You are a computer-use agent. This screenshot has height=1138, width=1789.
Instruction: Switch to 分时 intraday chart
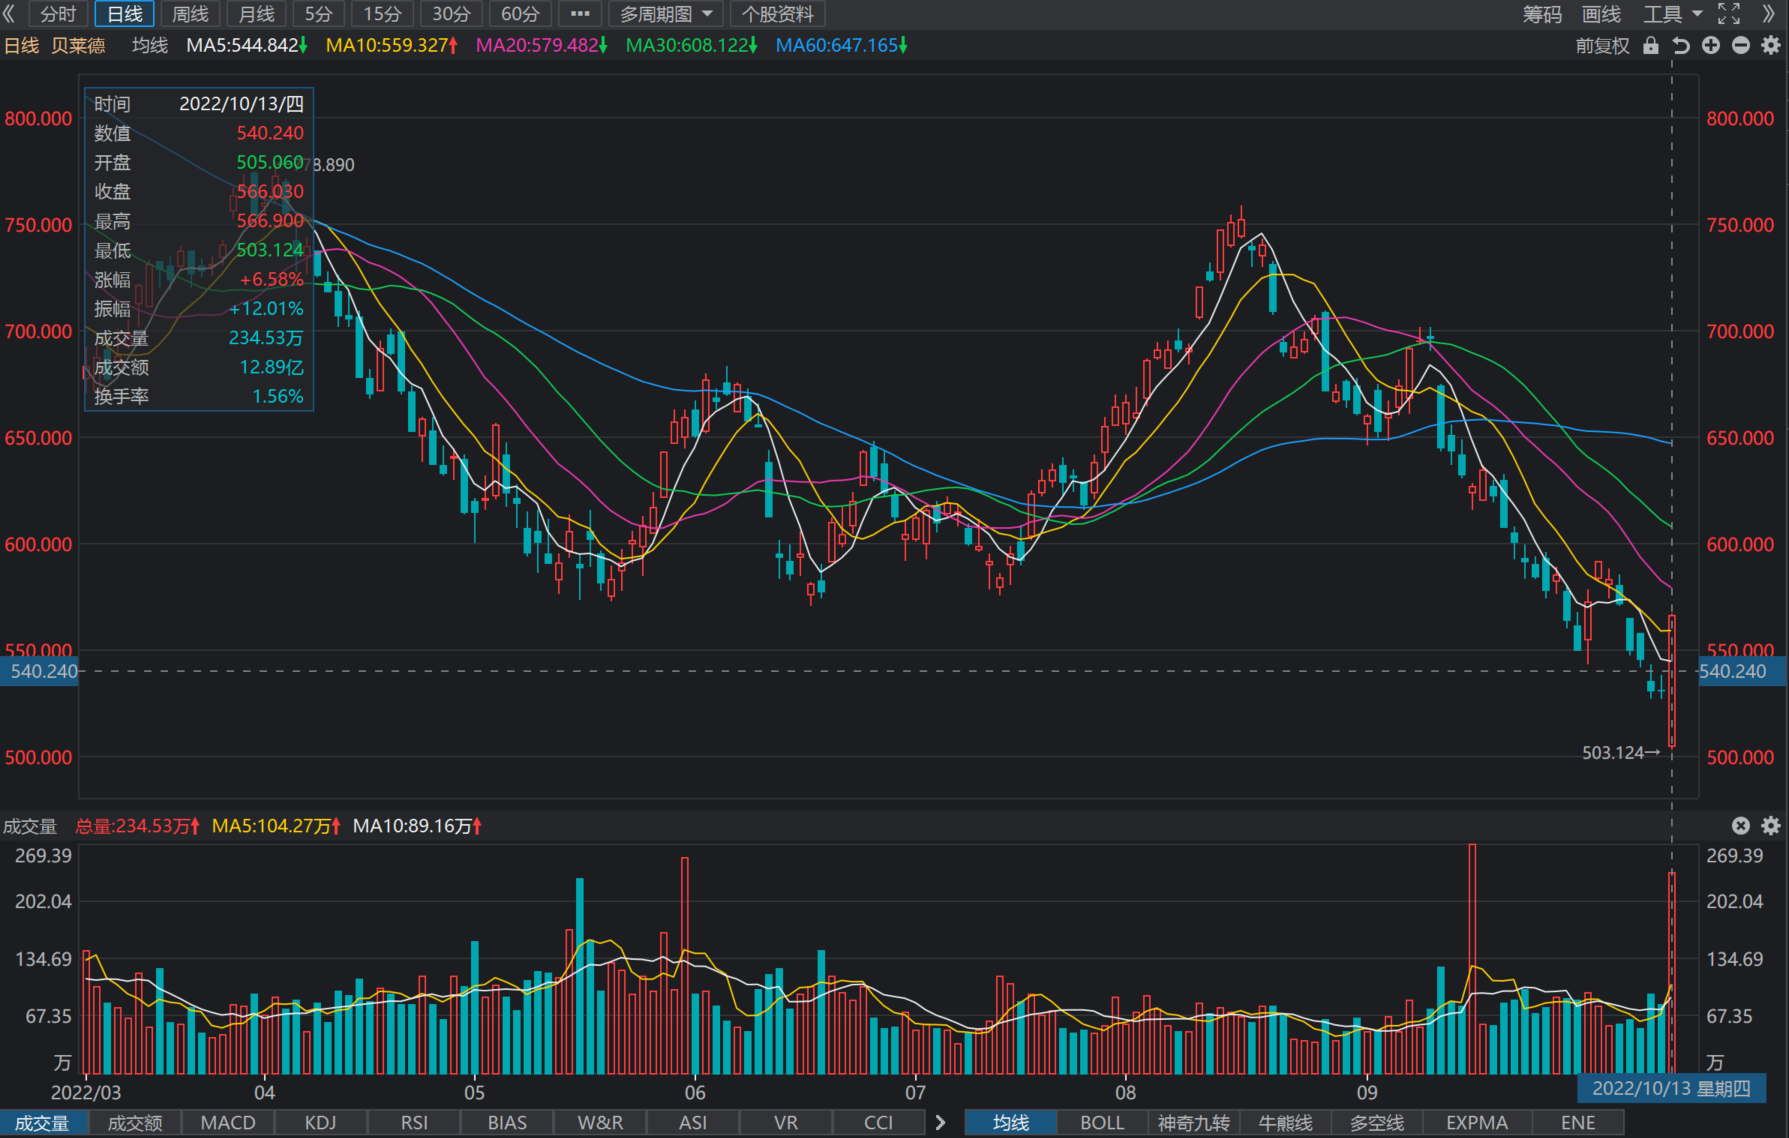(58, 14)
